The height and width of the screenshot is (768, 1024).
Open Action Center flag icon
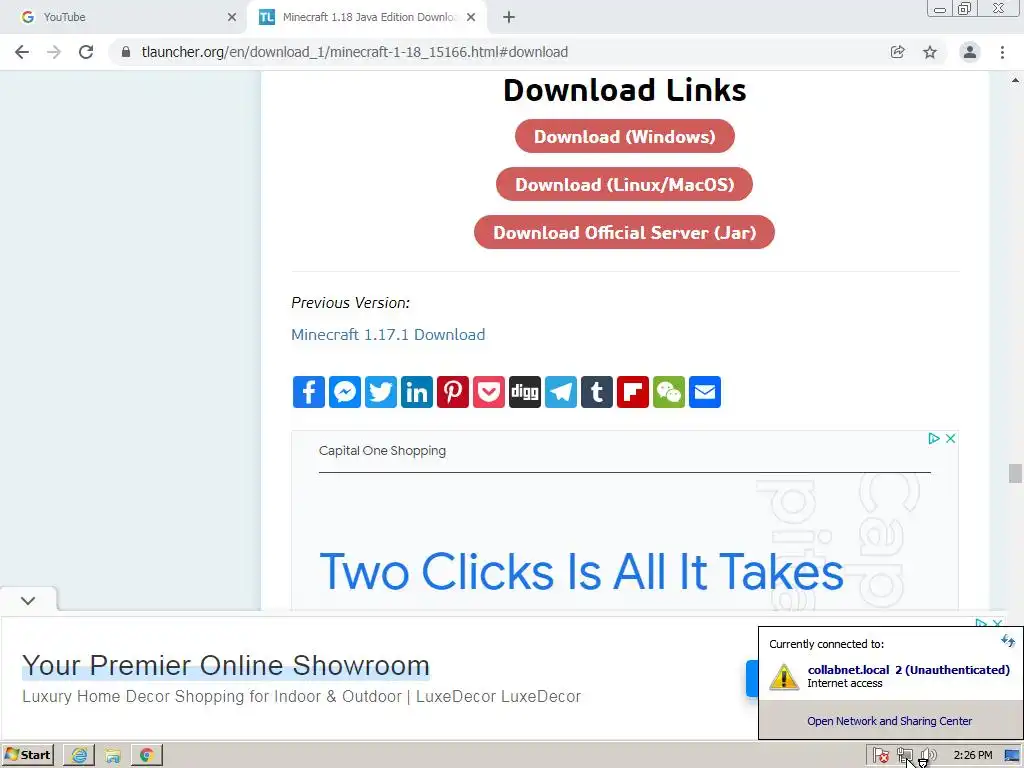click(x=880, y=756)
